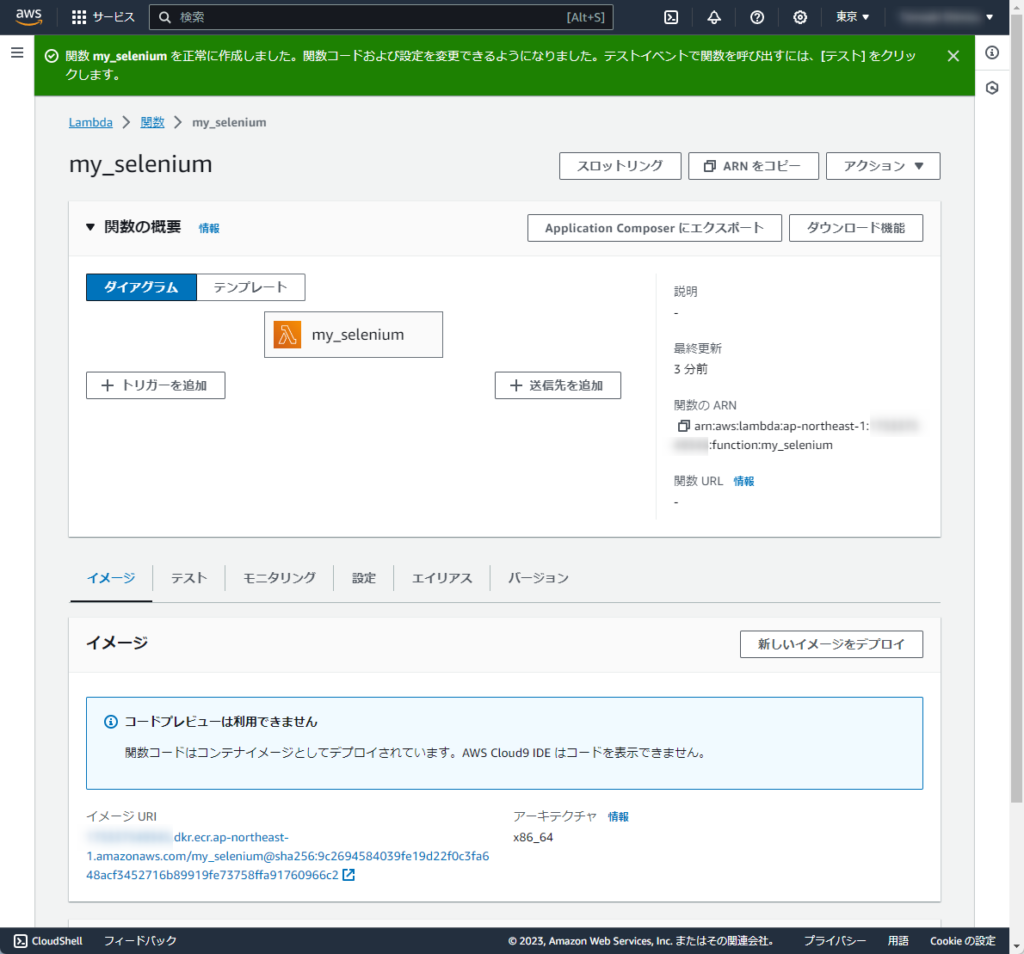The height and width of the screenshot is (954, 1024).
Task: Open the 用語 footer link
Action: click(898, 941)
